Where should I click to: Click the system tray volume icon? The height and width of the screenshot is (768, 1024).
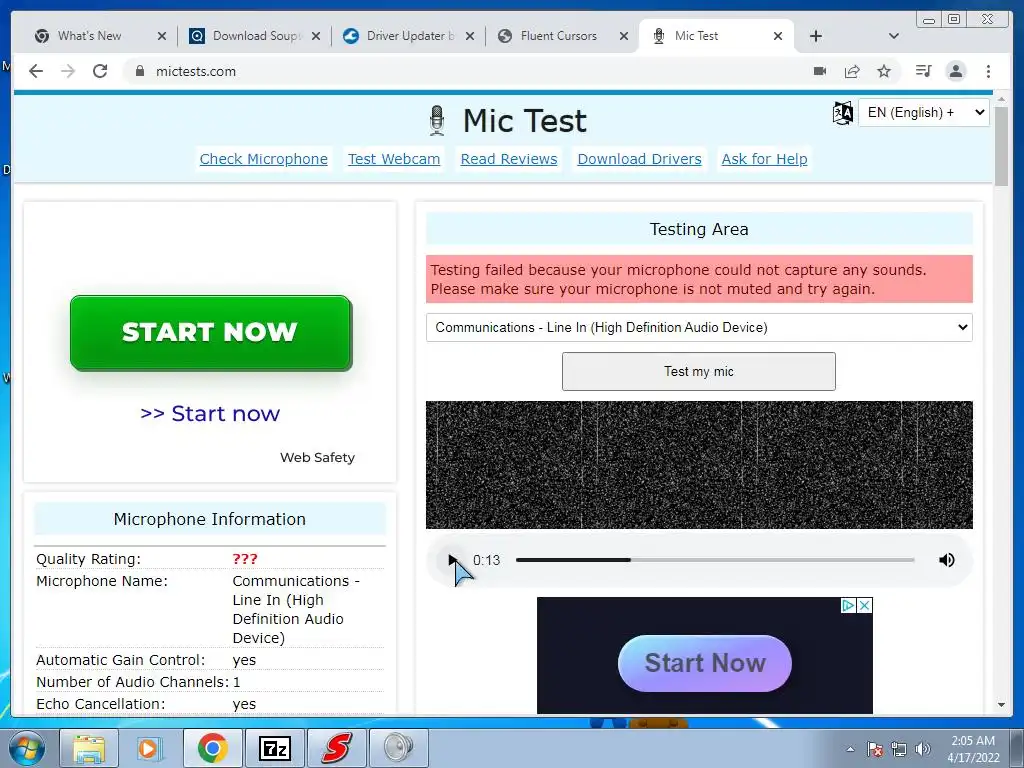923,749
